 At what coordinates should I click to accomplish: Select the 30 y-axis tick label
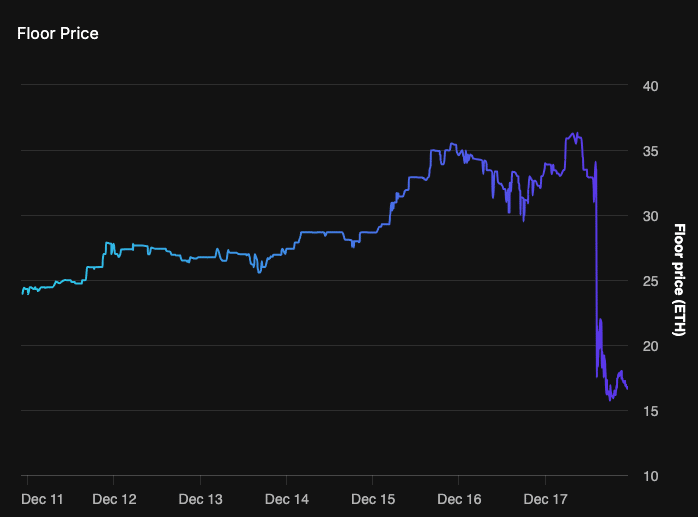coord(650,216)
